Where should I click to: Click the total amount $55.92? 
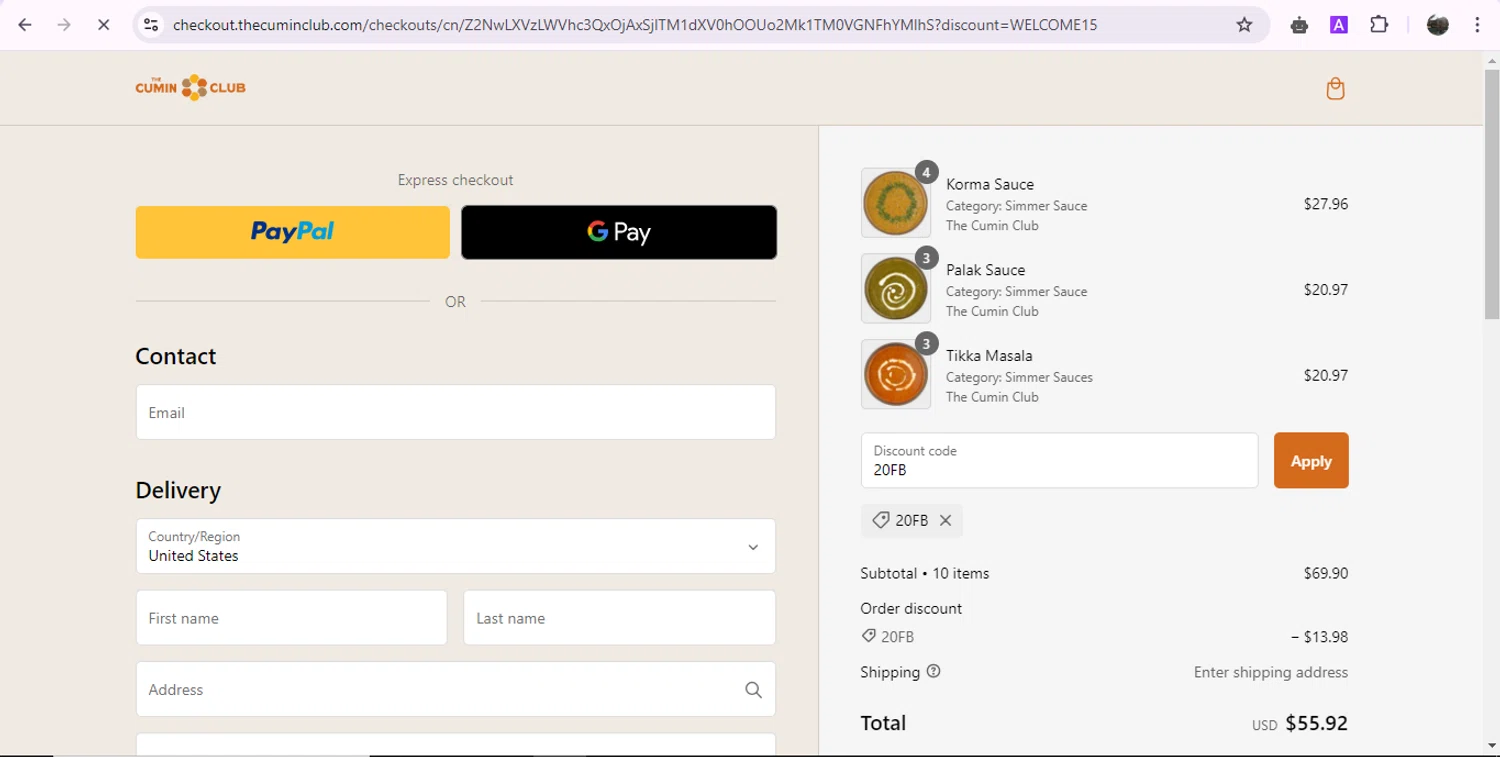coord(1317,723)
